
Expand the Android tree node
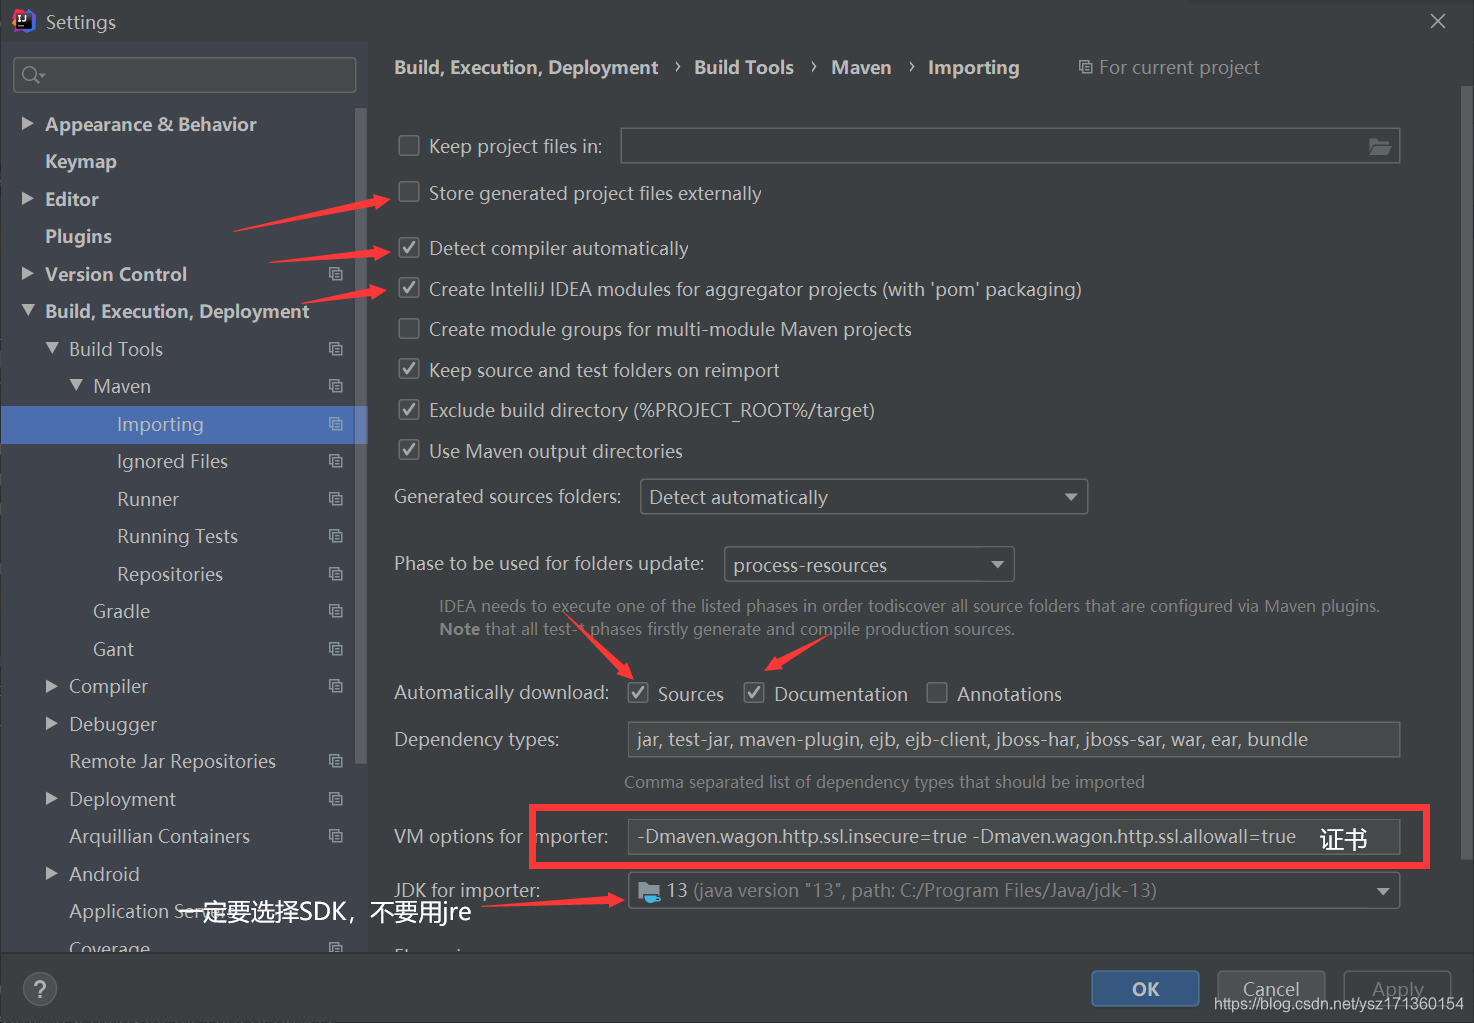click(x=52, y=873)
